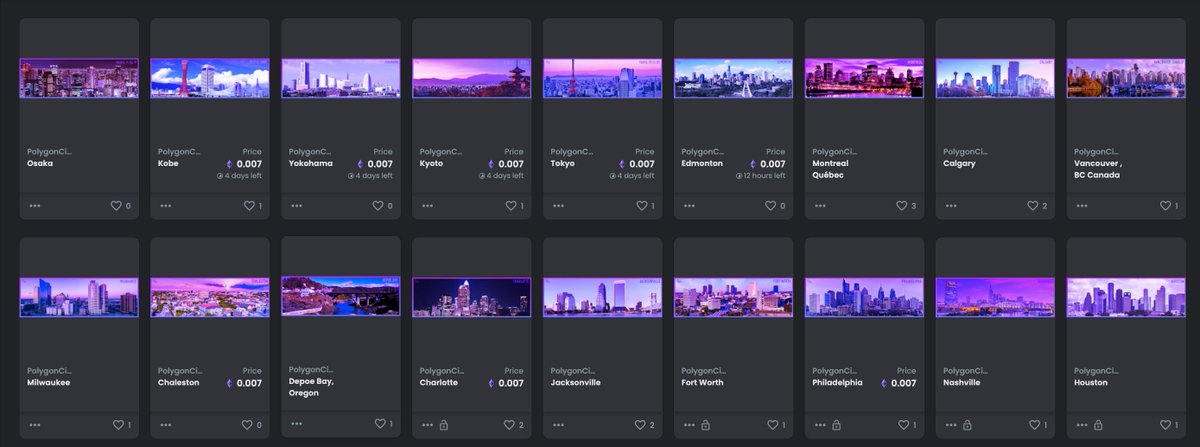Image resolution: width=1200 pixels, height=447 pixels.
Task: Click the lock icon on Fort Worth card
Action: (705, 425)
